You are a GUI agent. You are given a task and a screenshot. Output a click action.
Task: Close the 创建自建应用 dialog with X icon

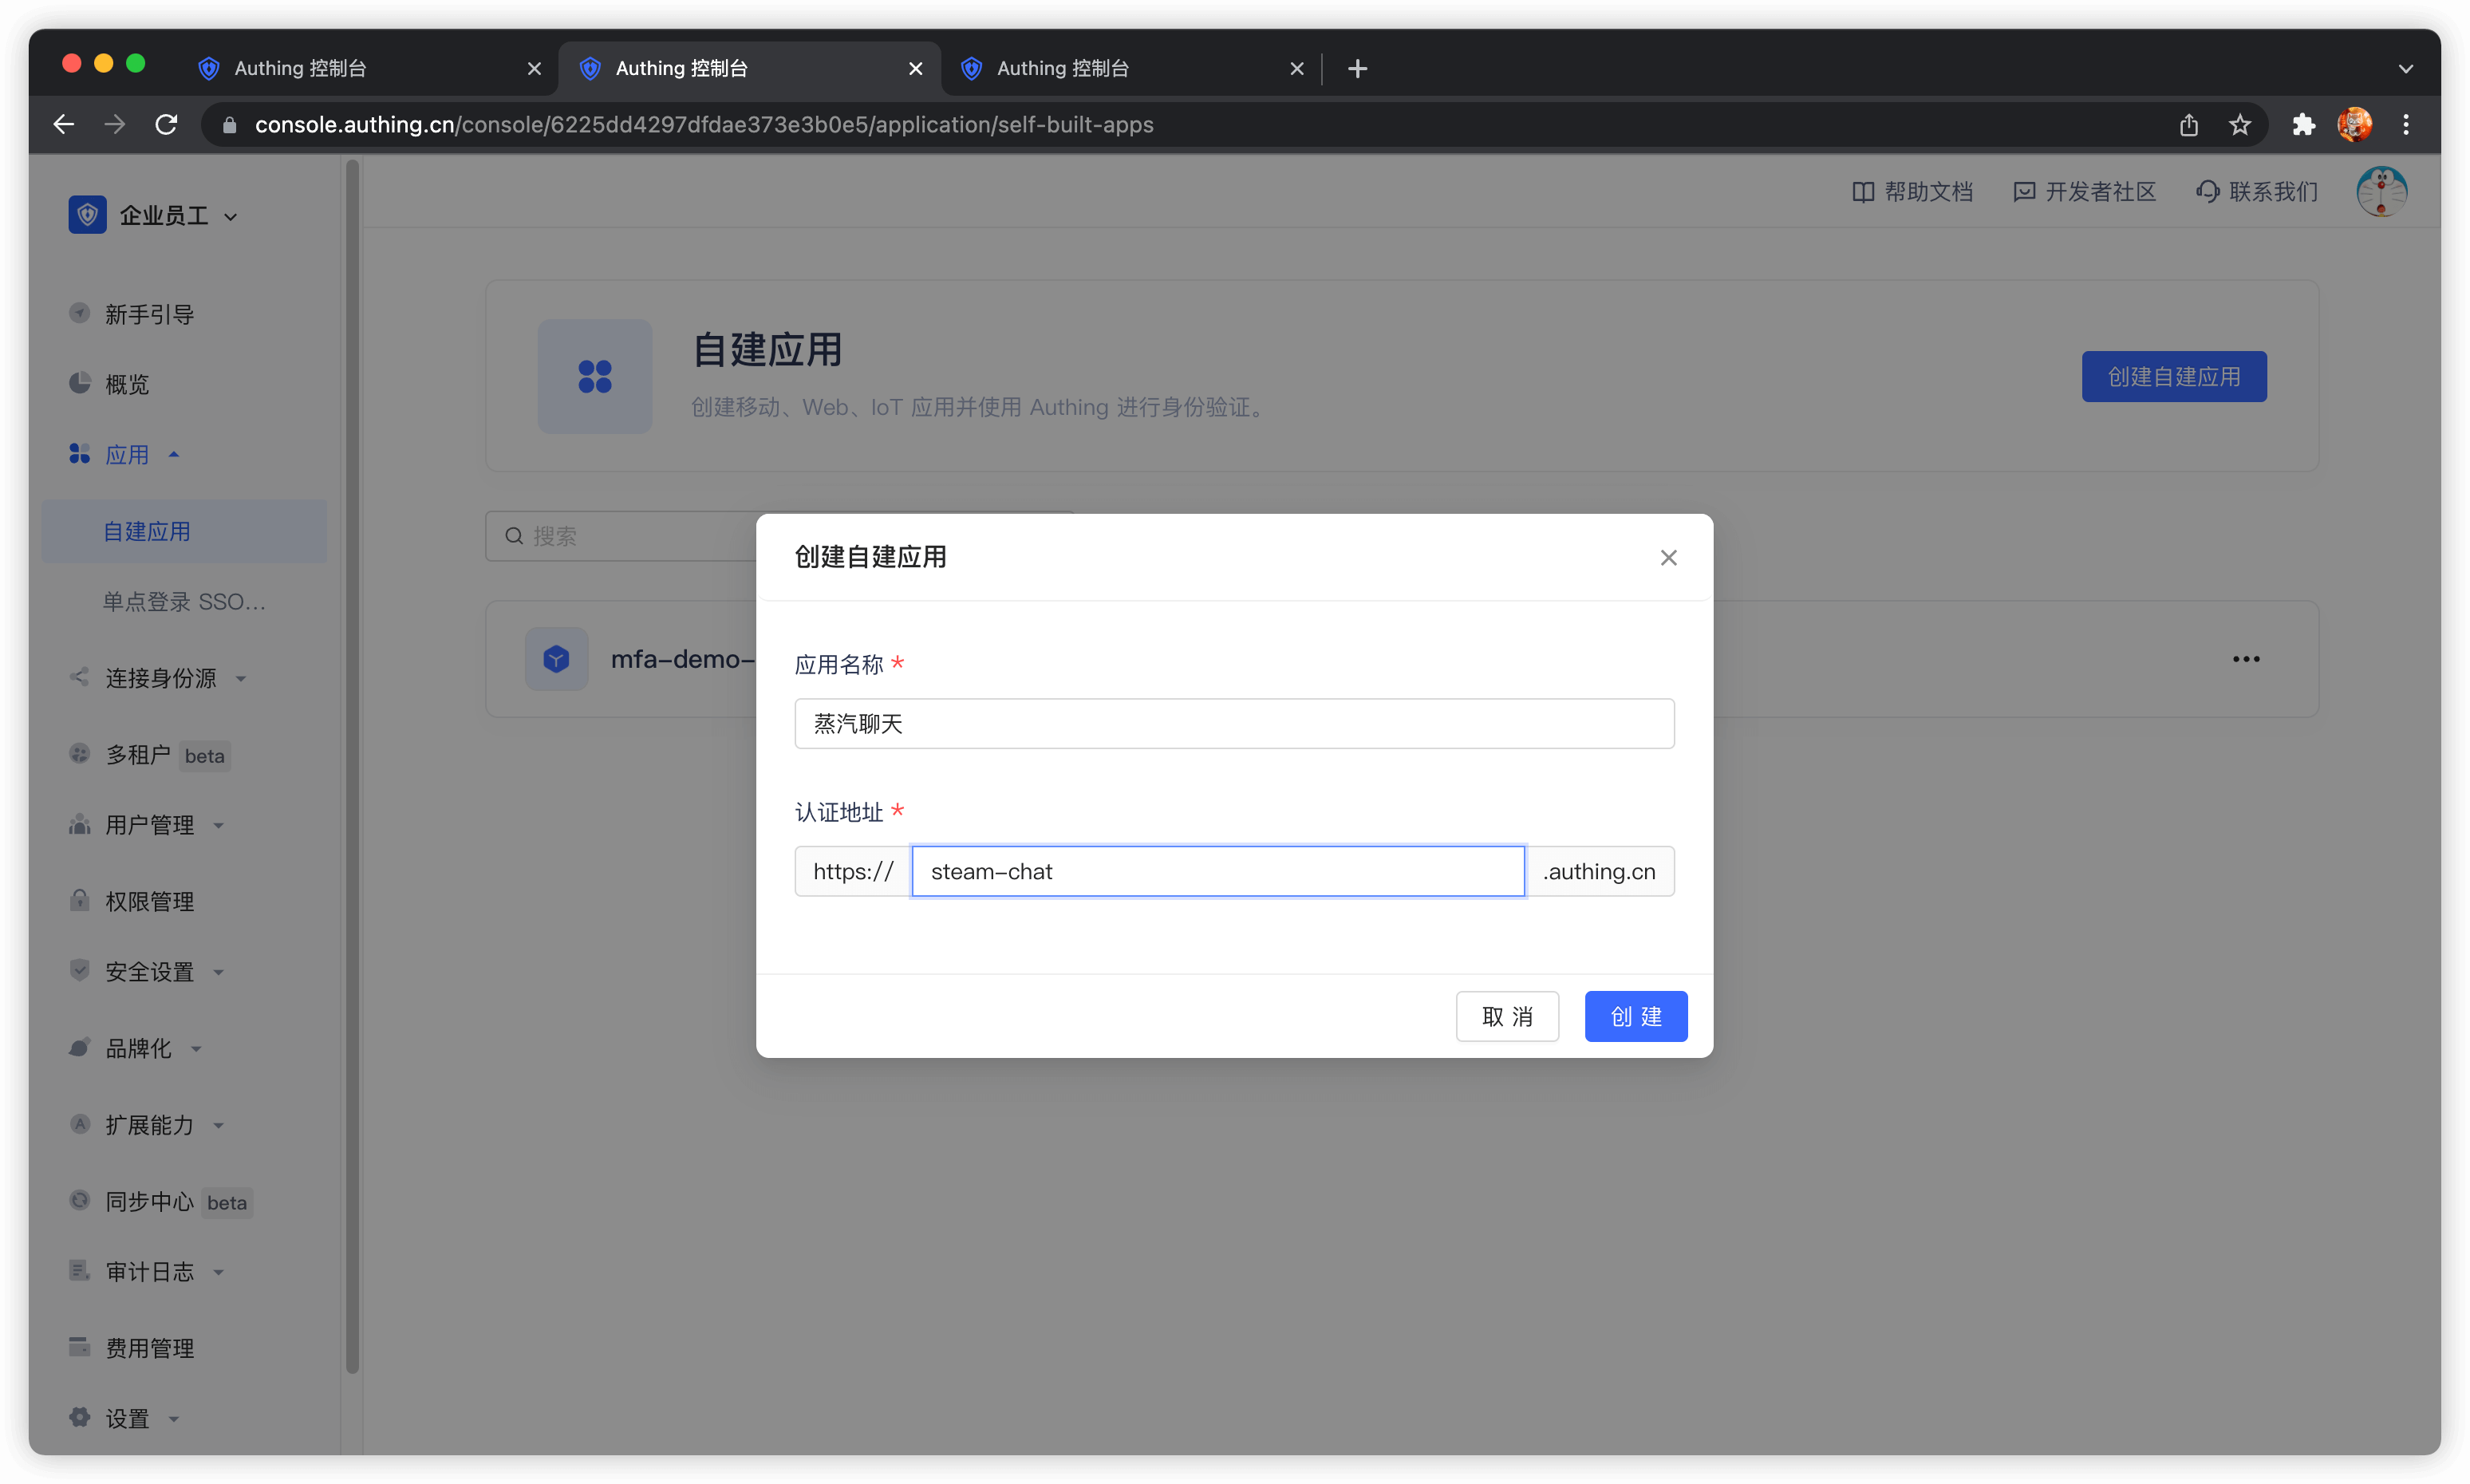pos(1668,557)
